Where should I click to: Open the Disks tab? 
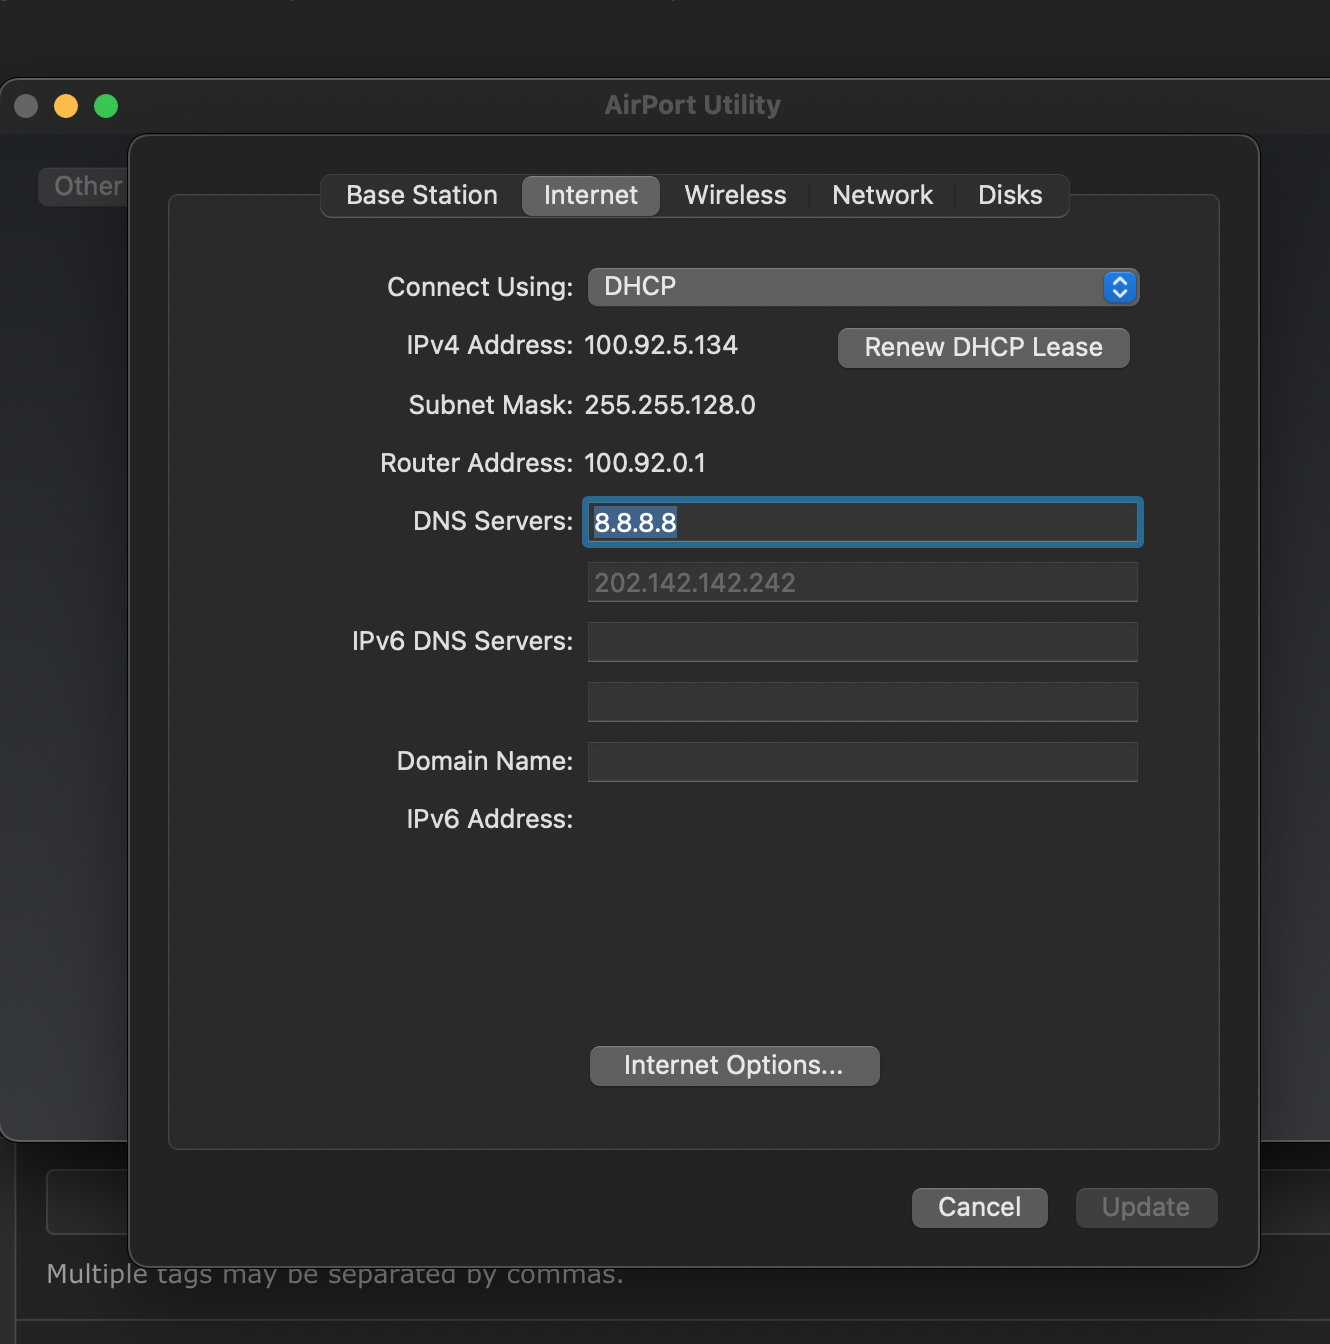[1010, 195]
